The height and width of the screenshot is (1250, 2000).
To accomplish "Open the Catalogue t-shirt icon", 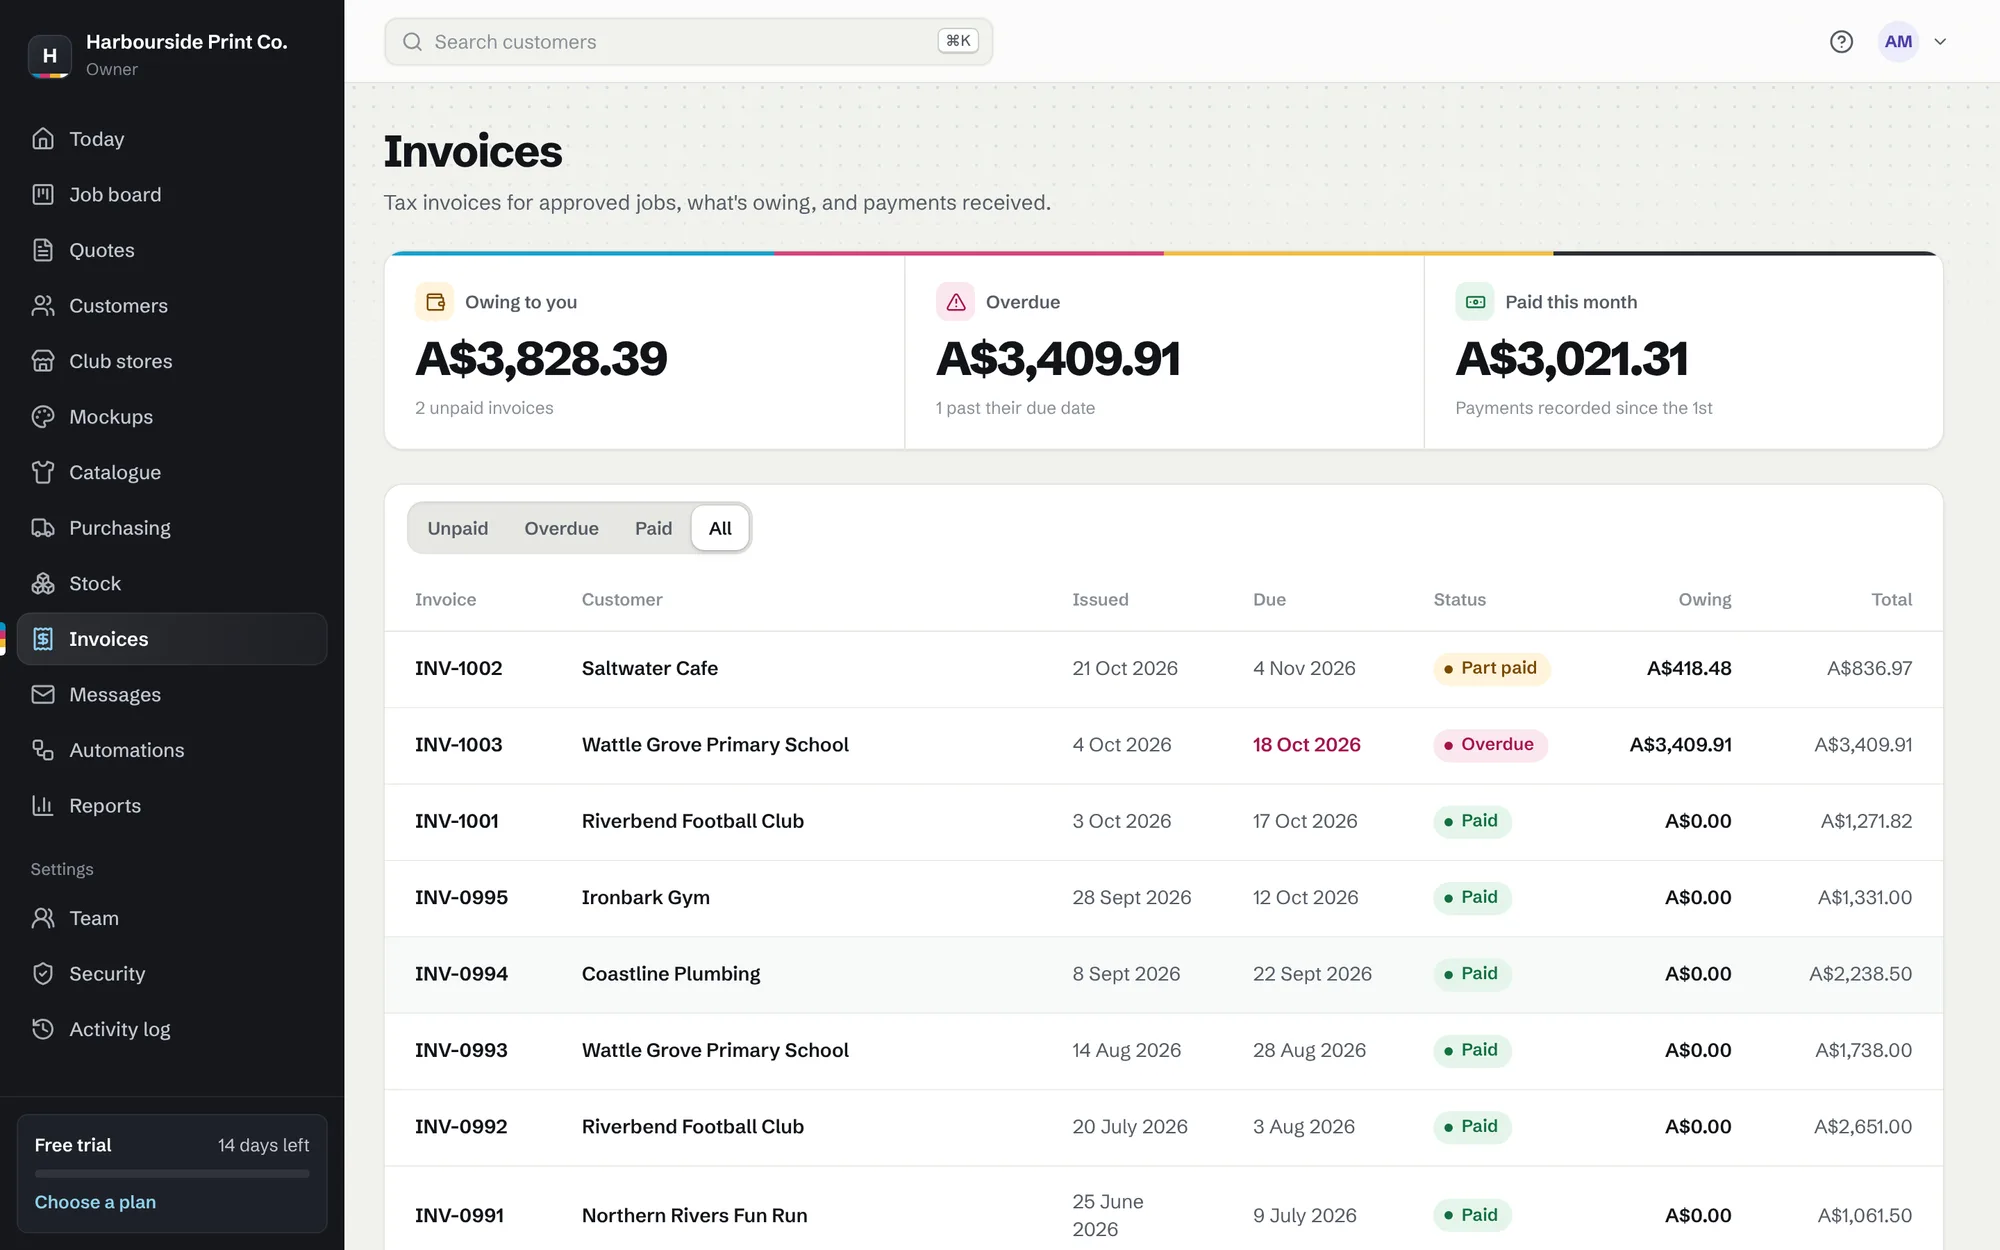I will click(43, 472).
